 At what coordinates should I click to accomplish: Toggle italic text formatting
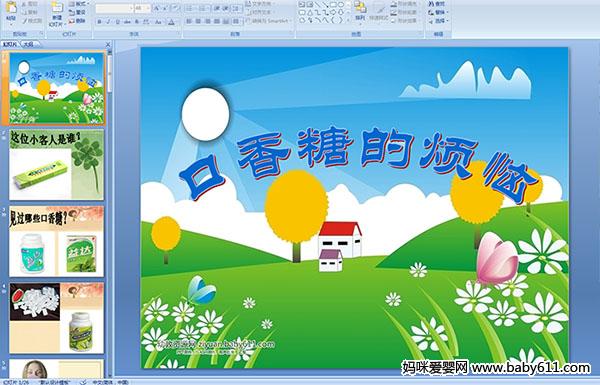[108, 22]
